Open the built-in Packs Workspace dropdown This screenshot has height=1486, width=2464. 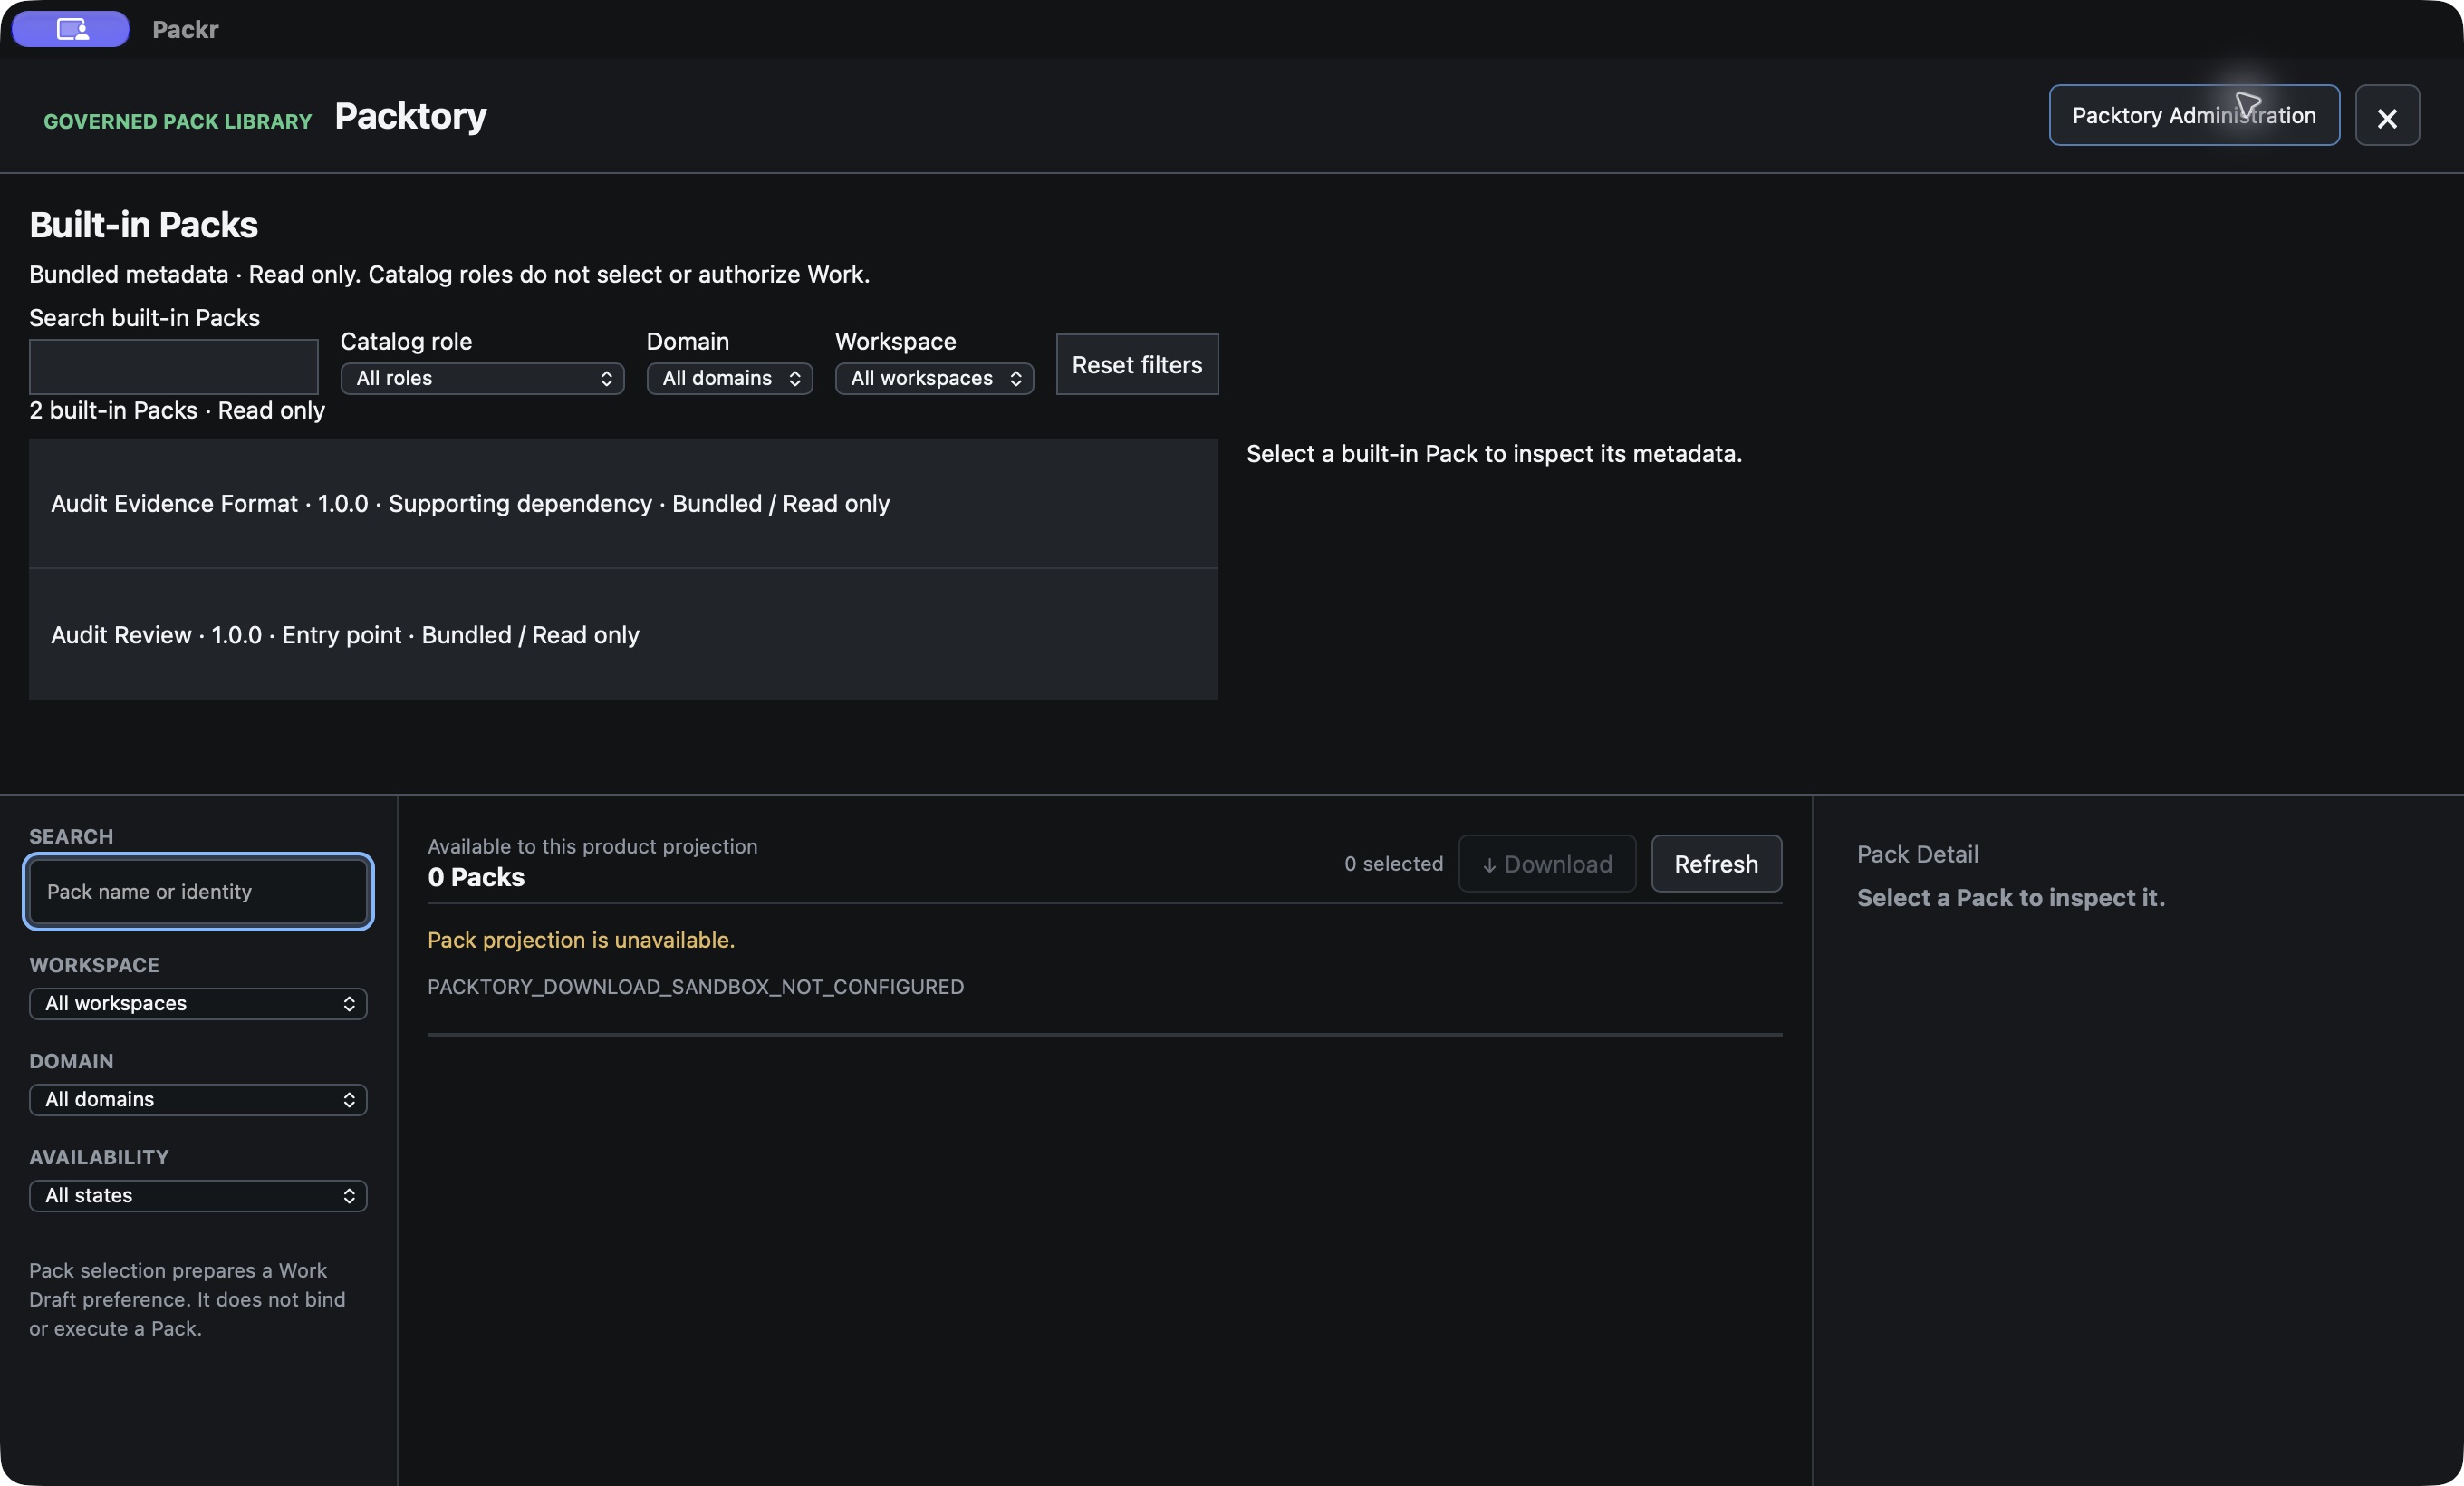pyautogui.click(x=934, y=379)
